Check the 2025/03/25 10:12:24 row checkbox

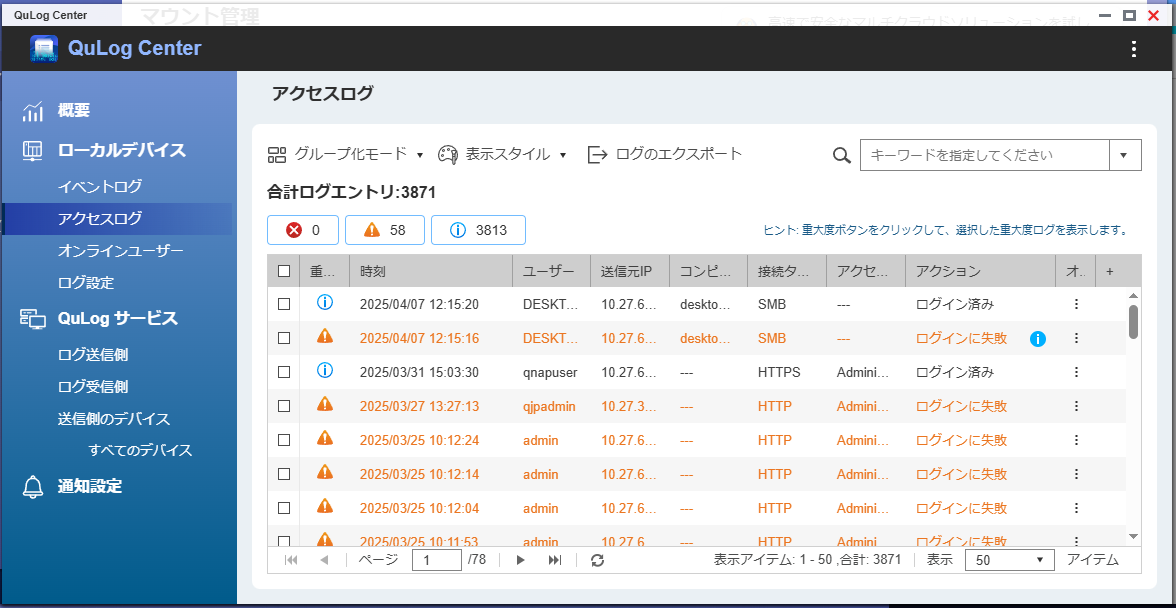284,440
